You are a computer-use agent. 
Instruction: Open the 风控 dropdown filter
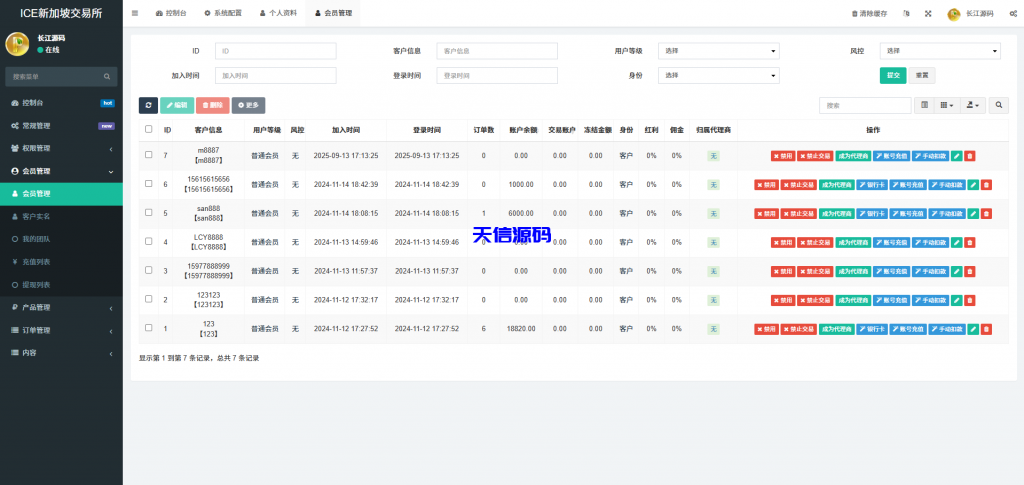[x=939, y=51]
